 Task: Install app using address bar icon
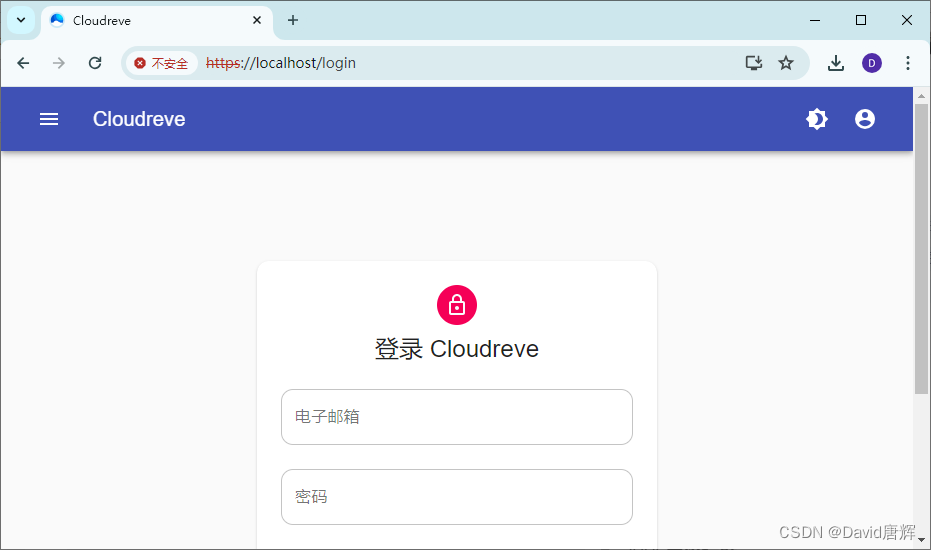point(753,63)
